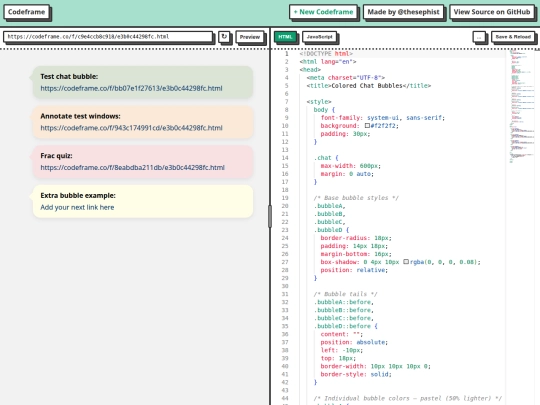Image resolution: width=540 pixels, height=405 pixels.
Task: Open the Made by @thesephist link
Action: coord(403,12)
